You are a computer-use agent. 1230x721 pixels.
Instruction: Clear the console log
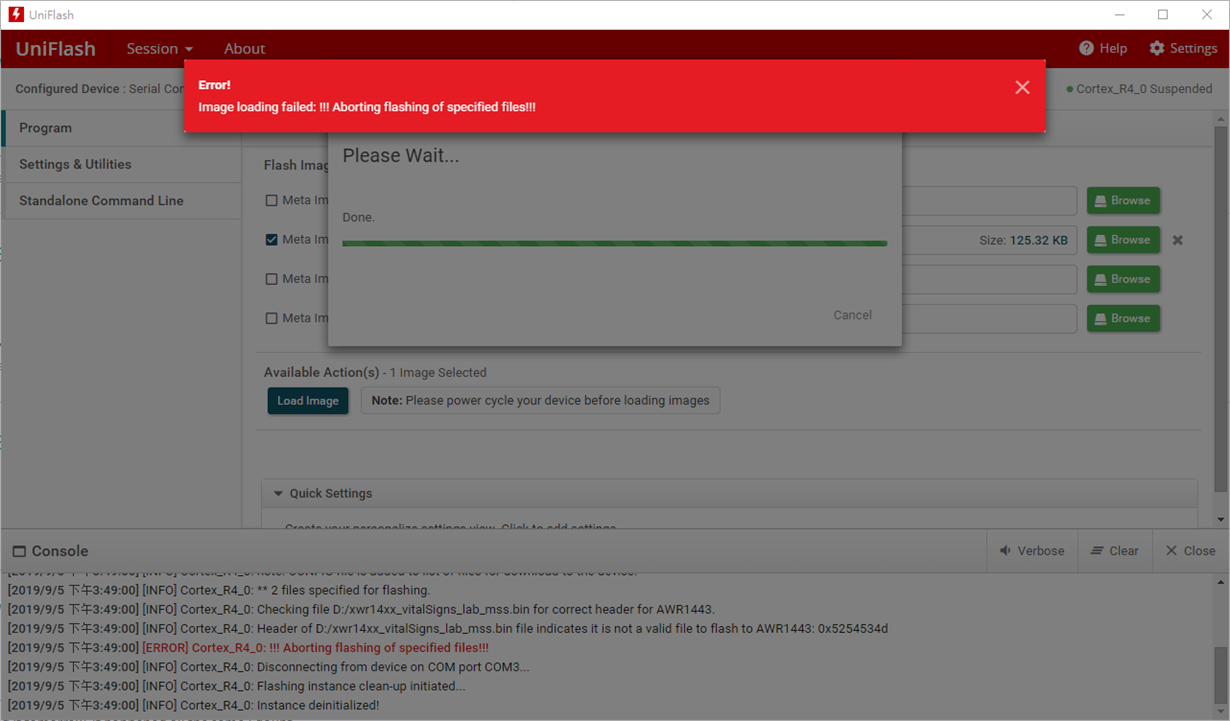[1114, 551]
